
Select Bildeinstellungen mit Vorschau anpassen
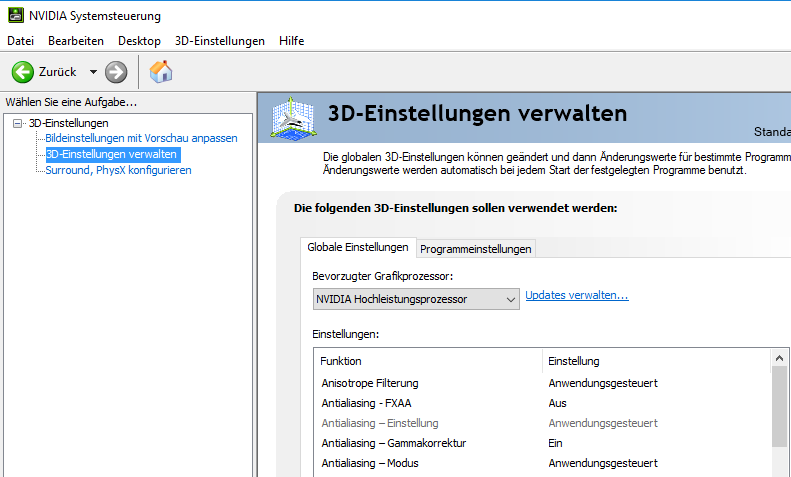pos(141,138)
